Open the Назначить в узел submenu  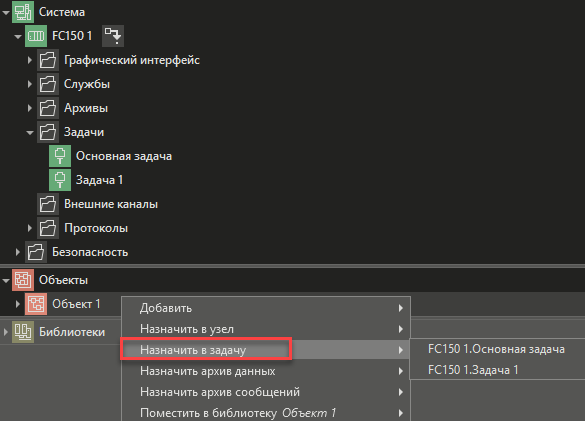pos(266,329)
